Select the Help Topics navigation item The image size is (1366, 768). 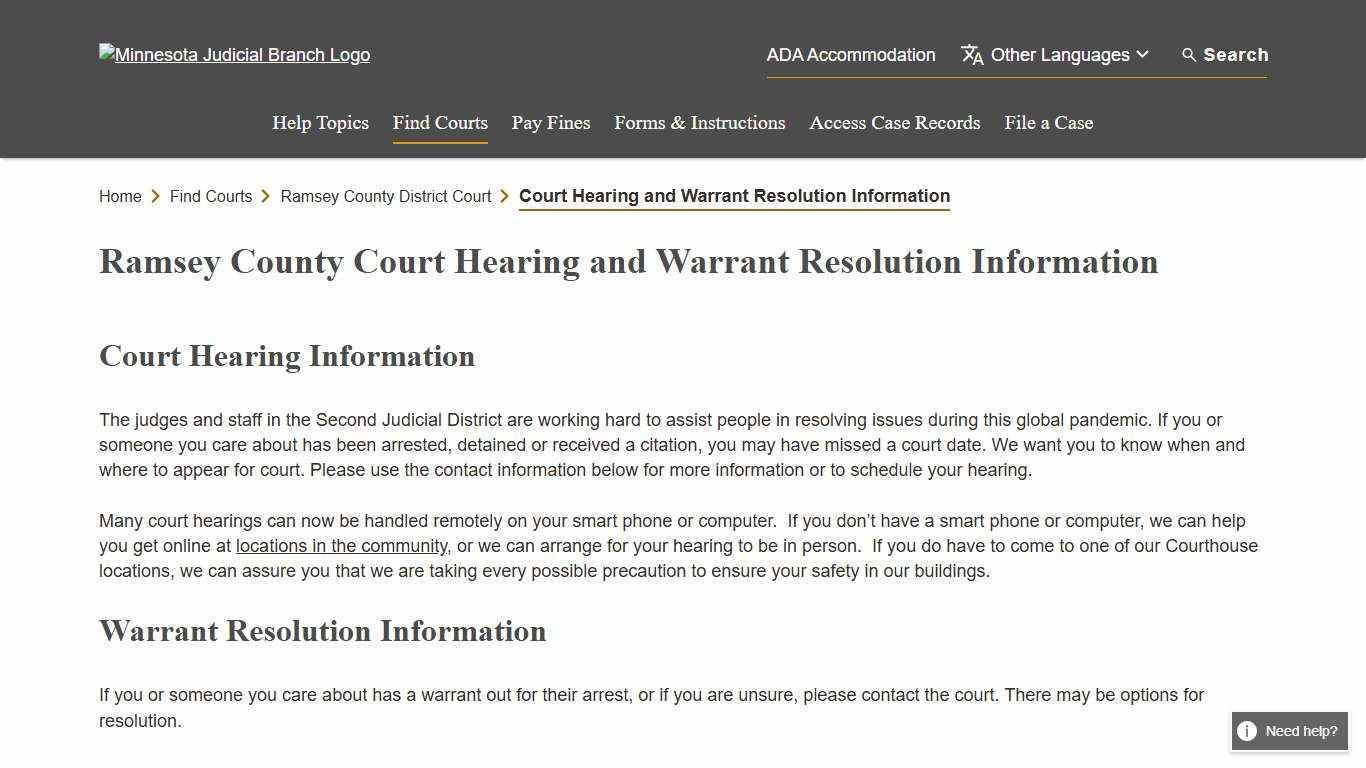tap(320, 122)
